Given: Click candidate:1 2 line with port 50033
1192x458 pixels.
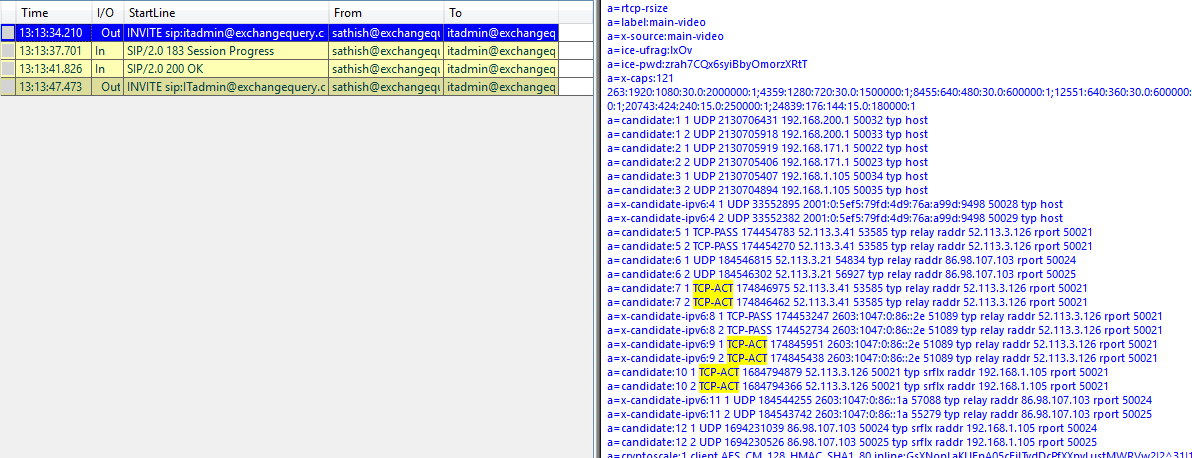Looking at the screenshot, I should click(767, 135).
